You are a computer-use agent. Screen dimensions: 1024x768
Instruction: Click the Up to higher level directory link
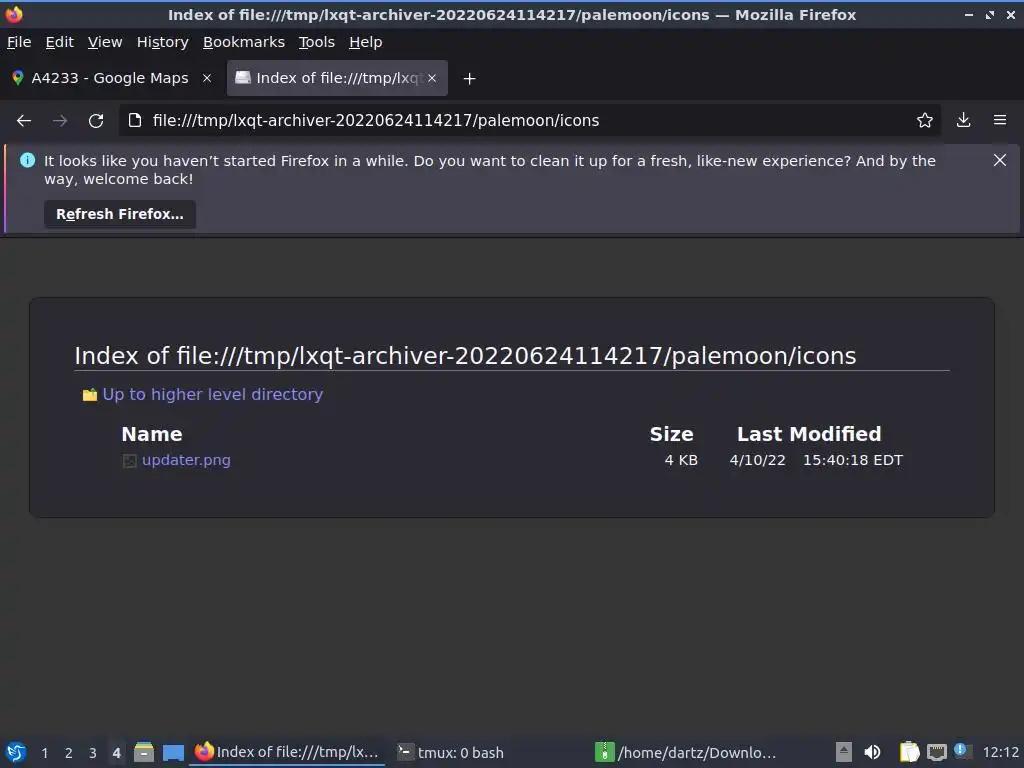coord(212,394)
